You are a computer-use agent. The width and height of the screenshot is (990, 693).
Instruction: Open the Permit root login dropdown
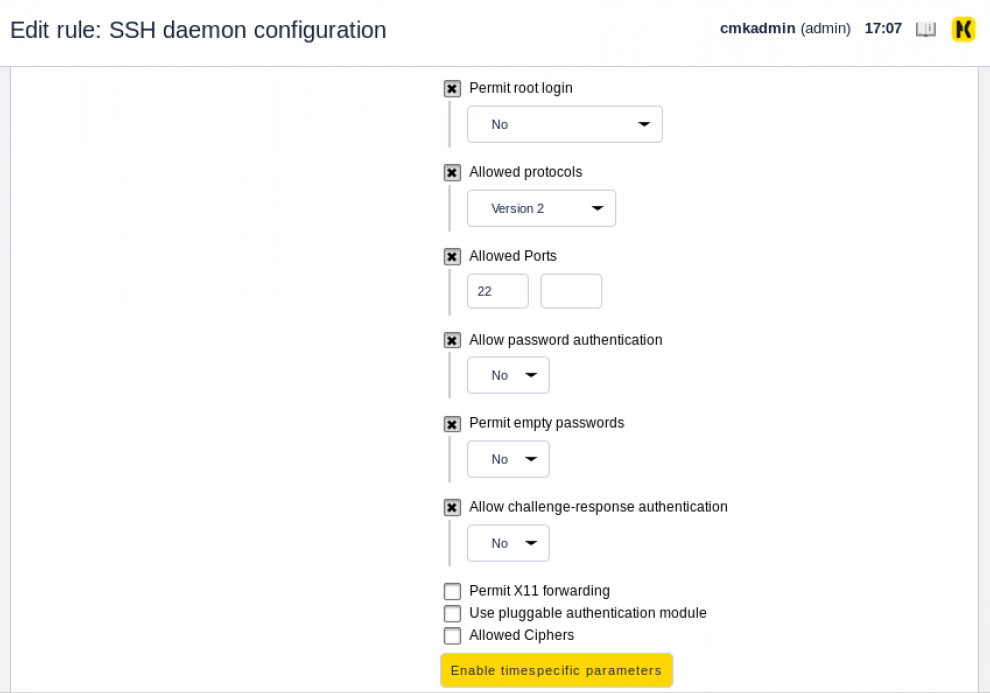click(x=564, y=124)
